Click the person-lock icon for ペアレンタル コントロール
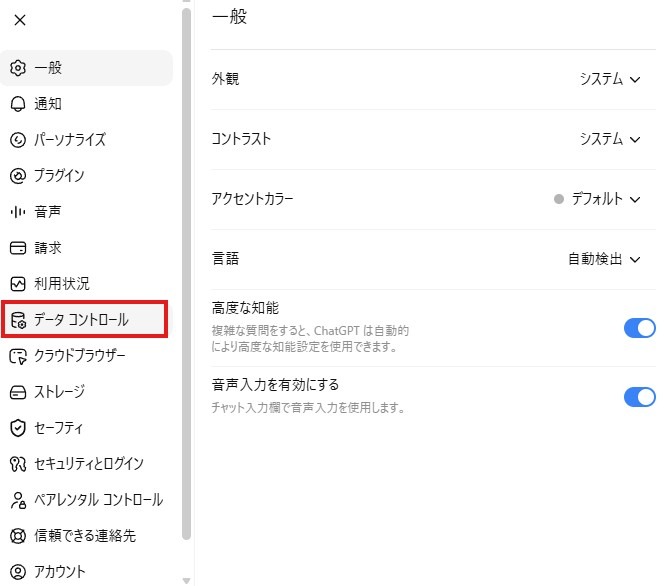 coord(18,500)
